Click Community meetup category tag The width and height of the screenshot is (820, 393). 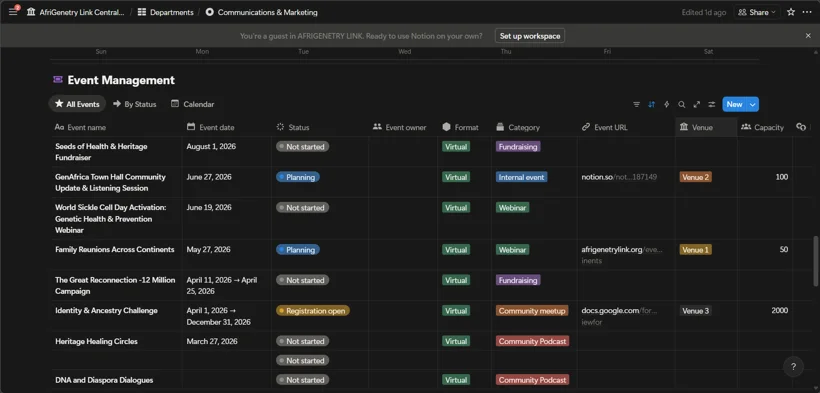click(x=532, y=311)
